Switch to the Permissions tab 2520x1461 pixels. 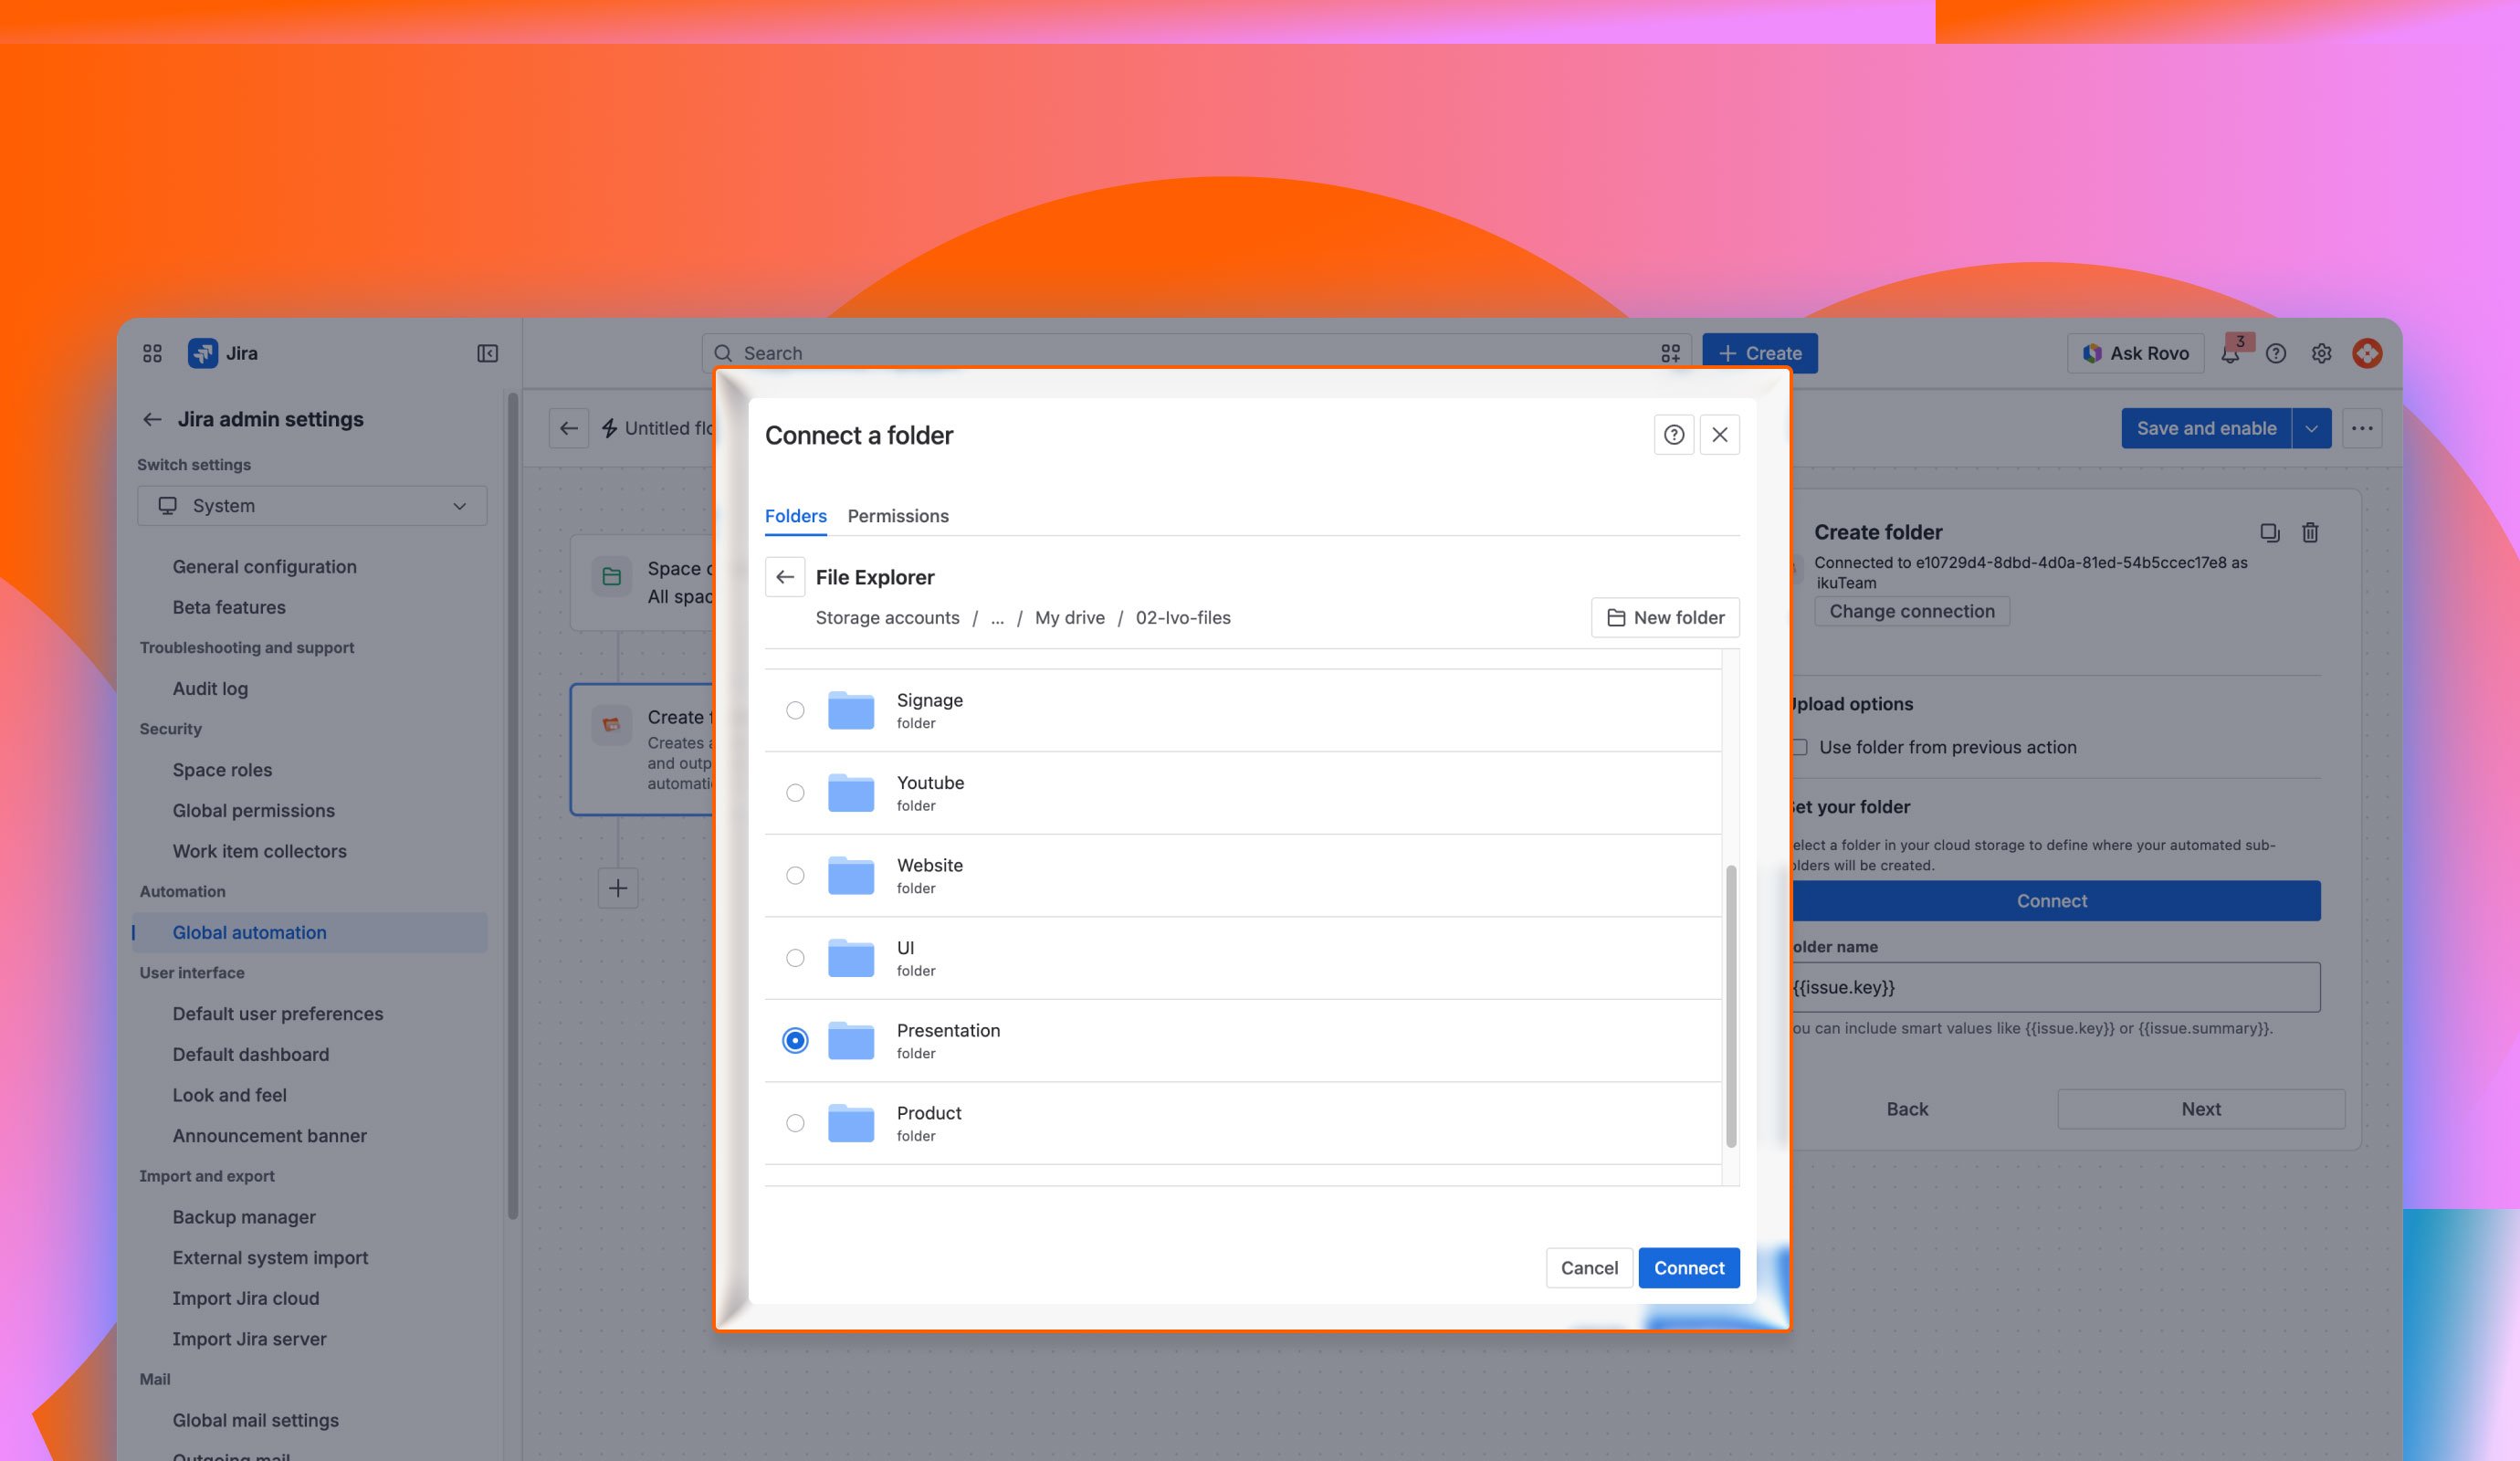pyautogui.click(x=898, y=516)
